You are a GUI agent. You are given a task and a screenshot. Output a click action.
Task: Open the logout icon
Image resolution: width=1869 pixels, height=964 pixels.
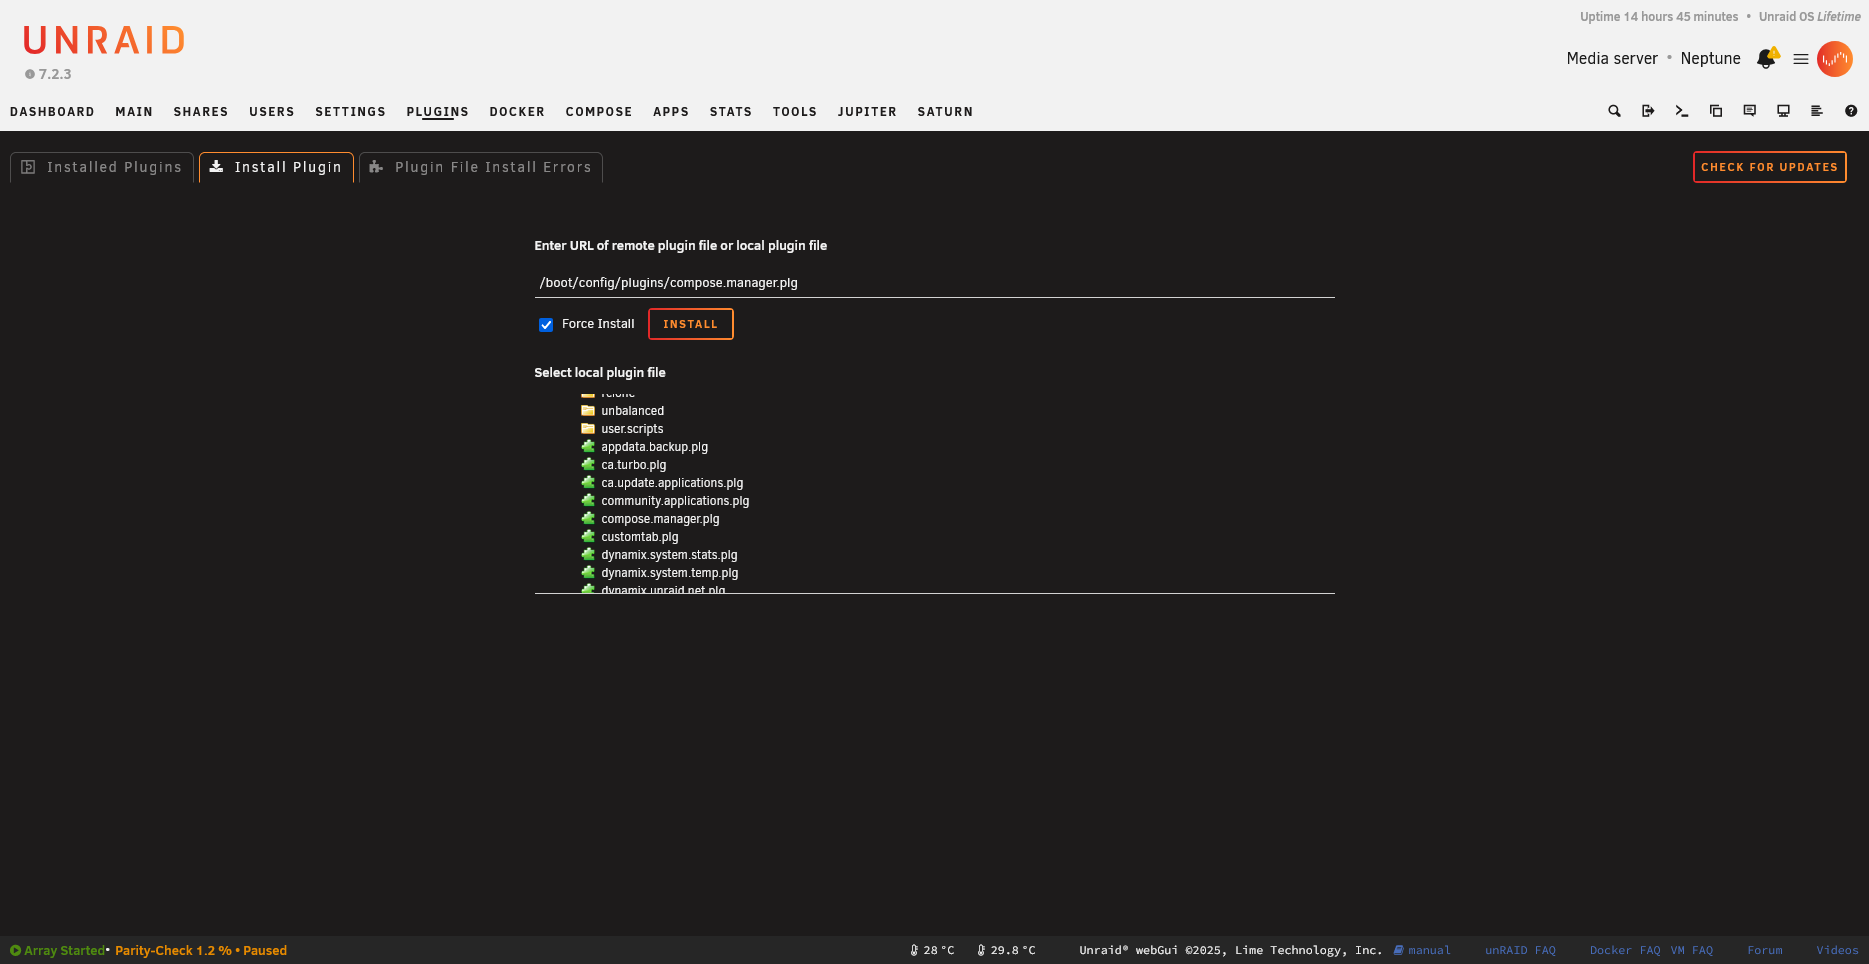pos(1648,111)
